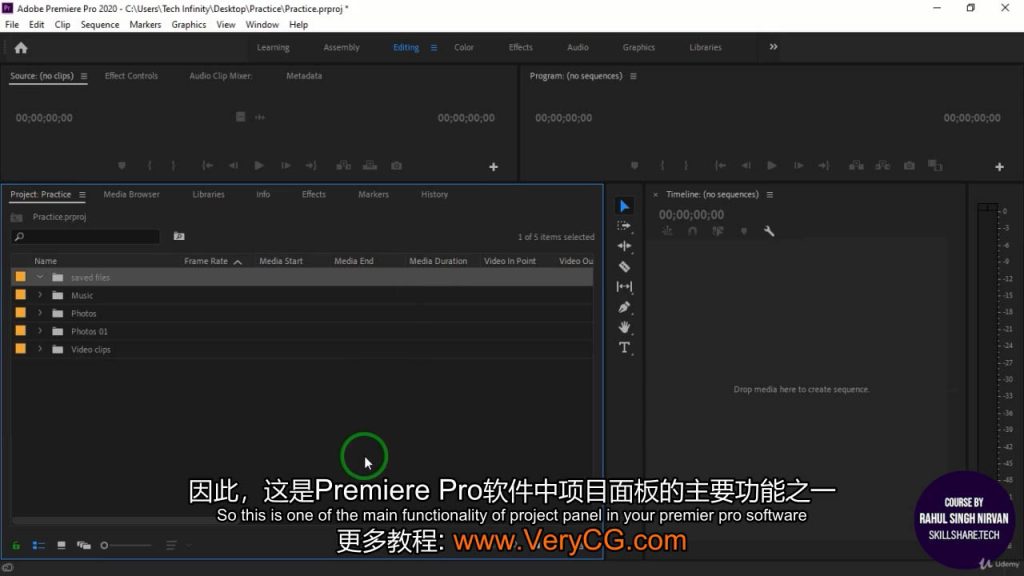Open the Program monitor panel menu
Screen dimensions: 1024x576
(633, 76)
